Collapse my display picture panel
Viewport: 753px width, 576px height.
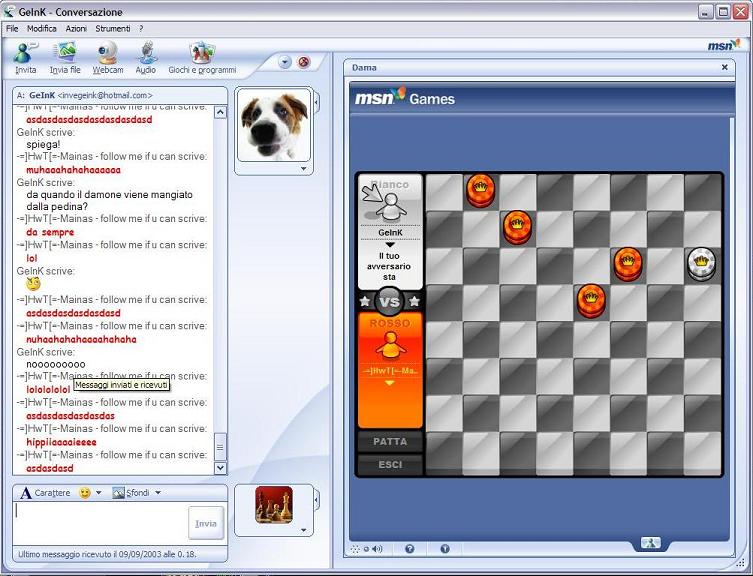(316, 500)
